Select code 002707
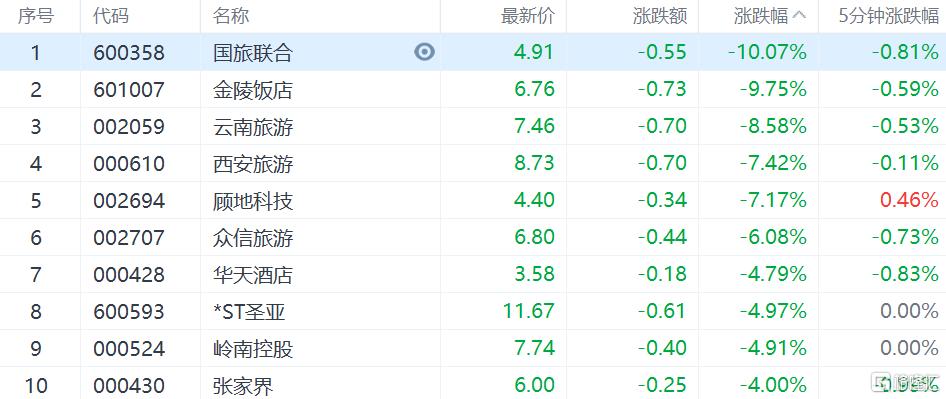 (x=129, y=238)
